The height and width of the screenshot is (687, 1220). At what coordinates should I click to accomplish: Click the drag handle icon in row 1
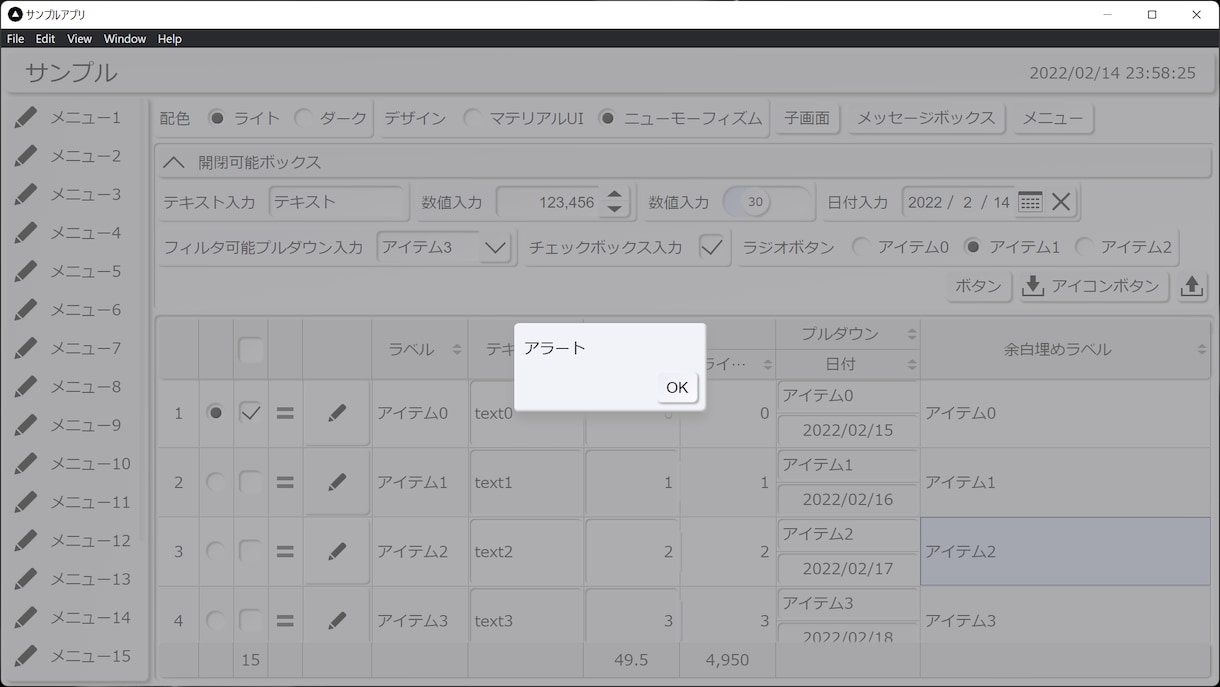coord(285,412)
